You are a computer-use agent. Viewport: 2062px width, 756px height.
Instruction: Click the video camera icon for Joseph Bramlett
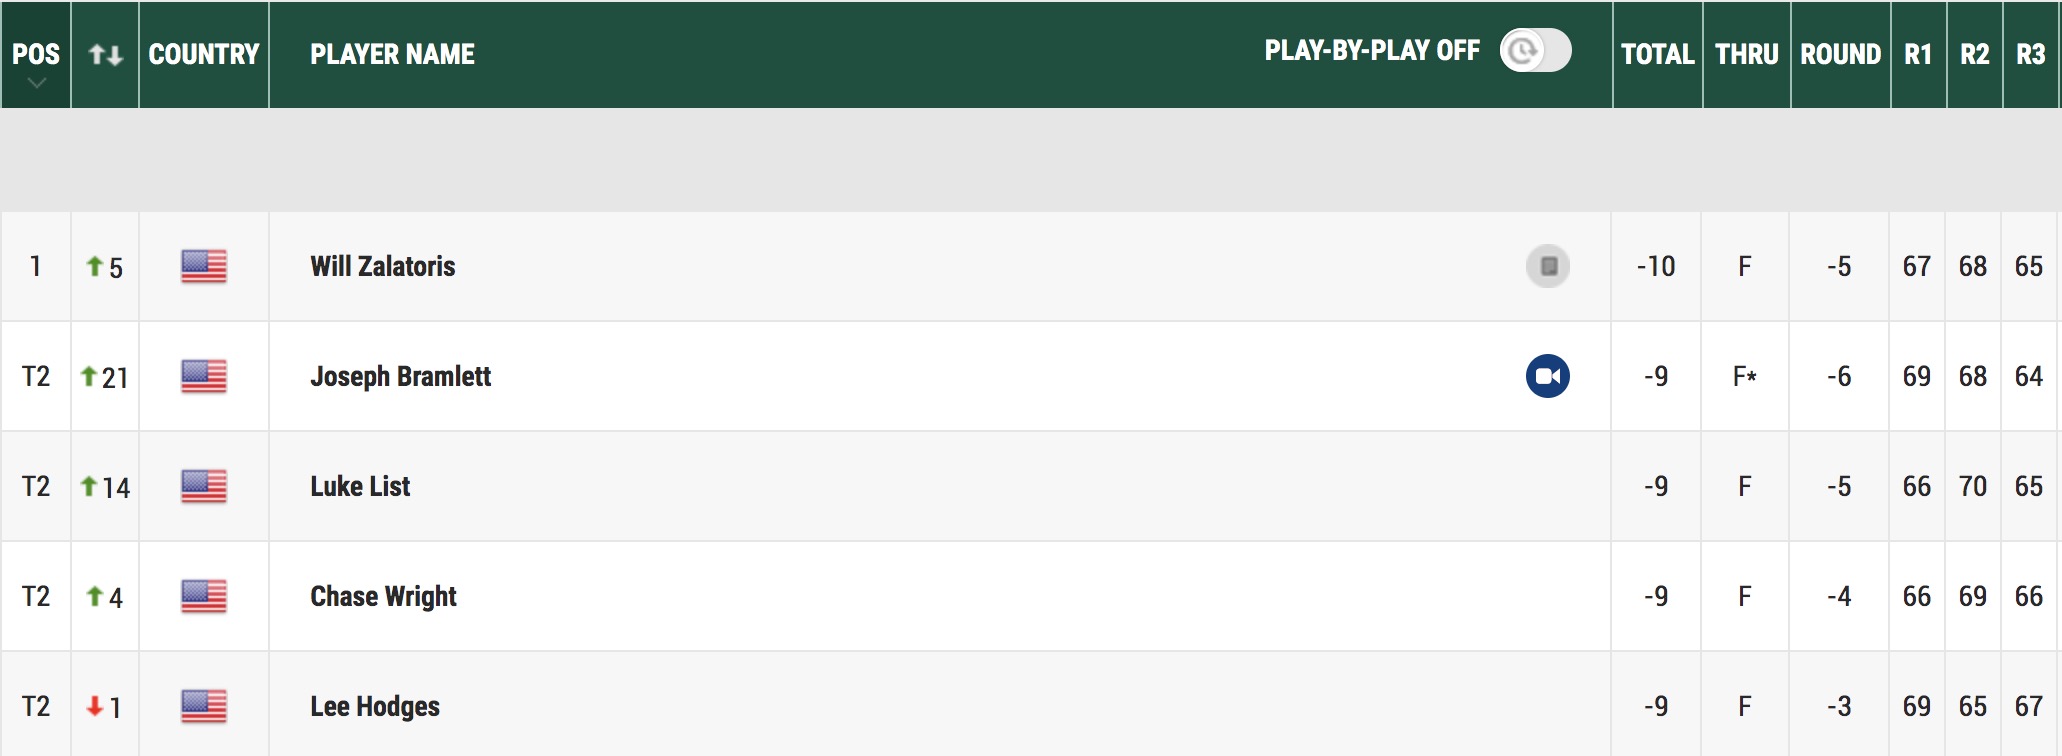coord(1547,376)
